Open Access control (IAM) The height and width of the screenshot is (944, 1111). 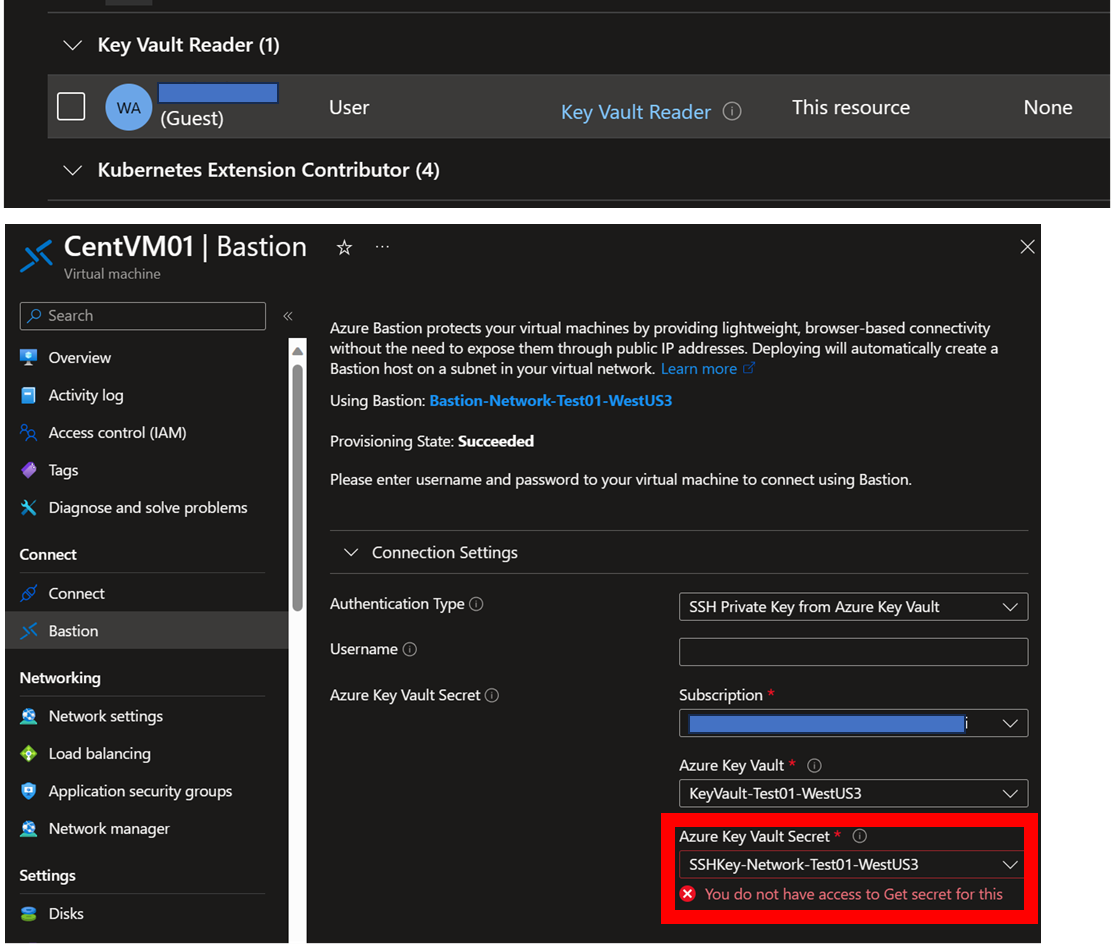pos(118,433)
